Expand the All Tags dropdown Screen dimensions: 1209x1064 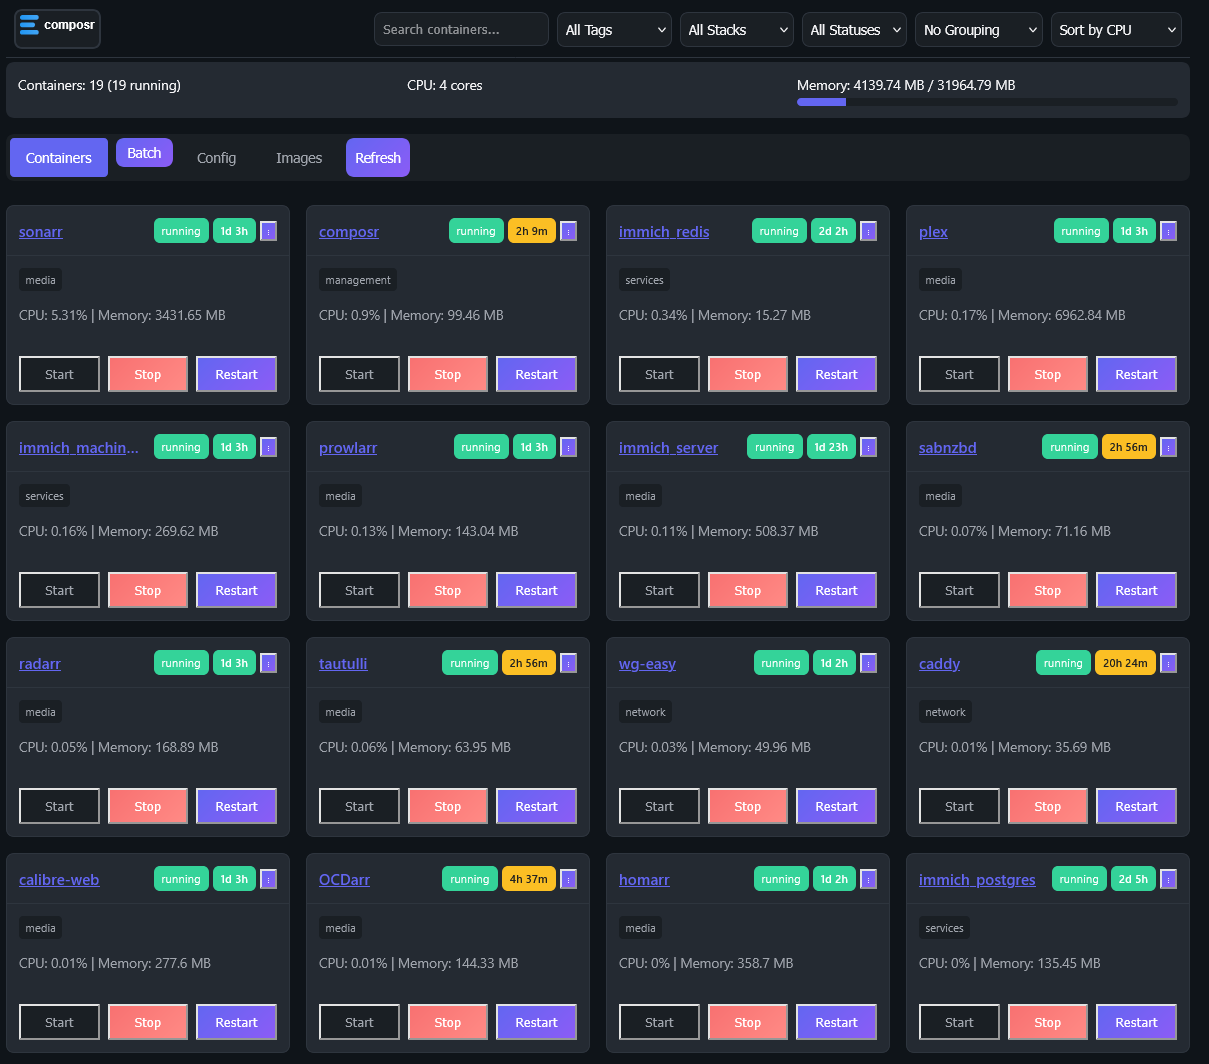pos(614,30)
